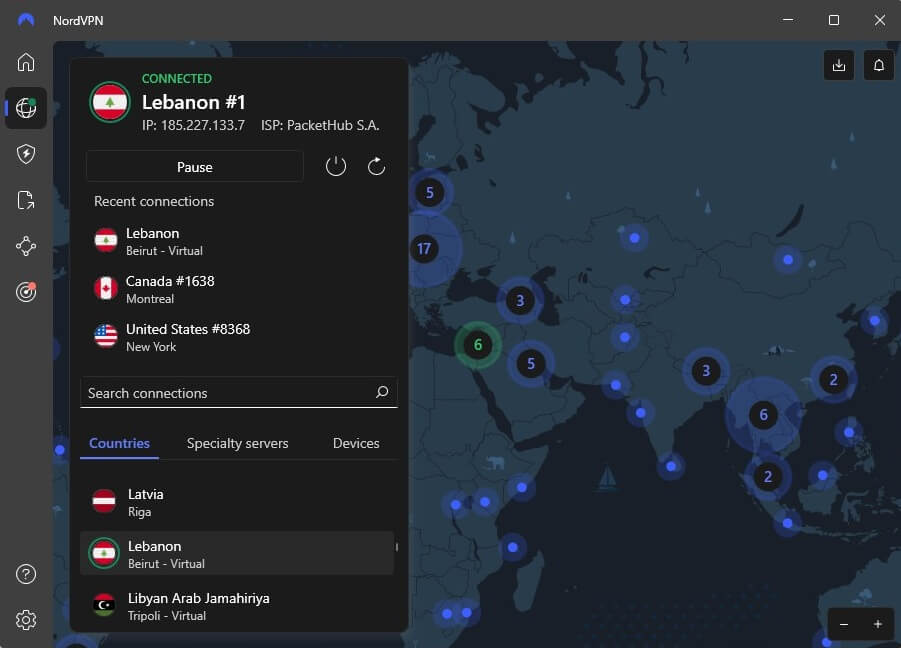901x648 pixels.
Task: Open the Meshnet panel
Action: 26,245
